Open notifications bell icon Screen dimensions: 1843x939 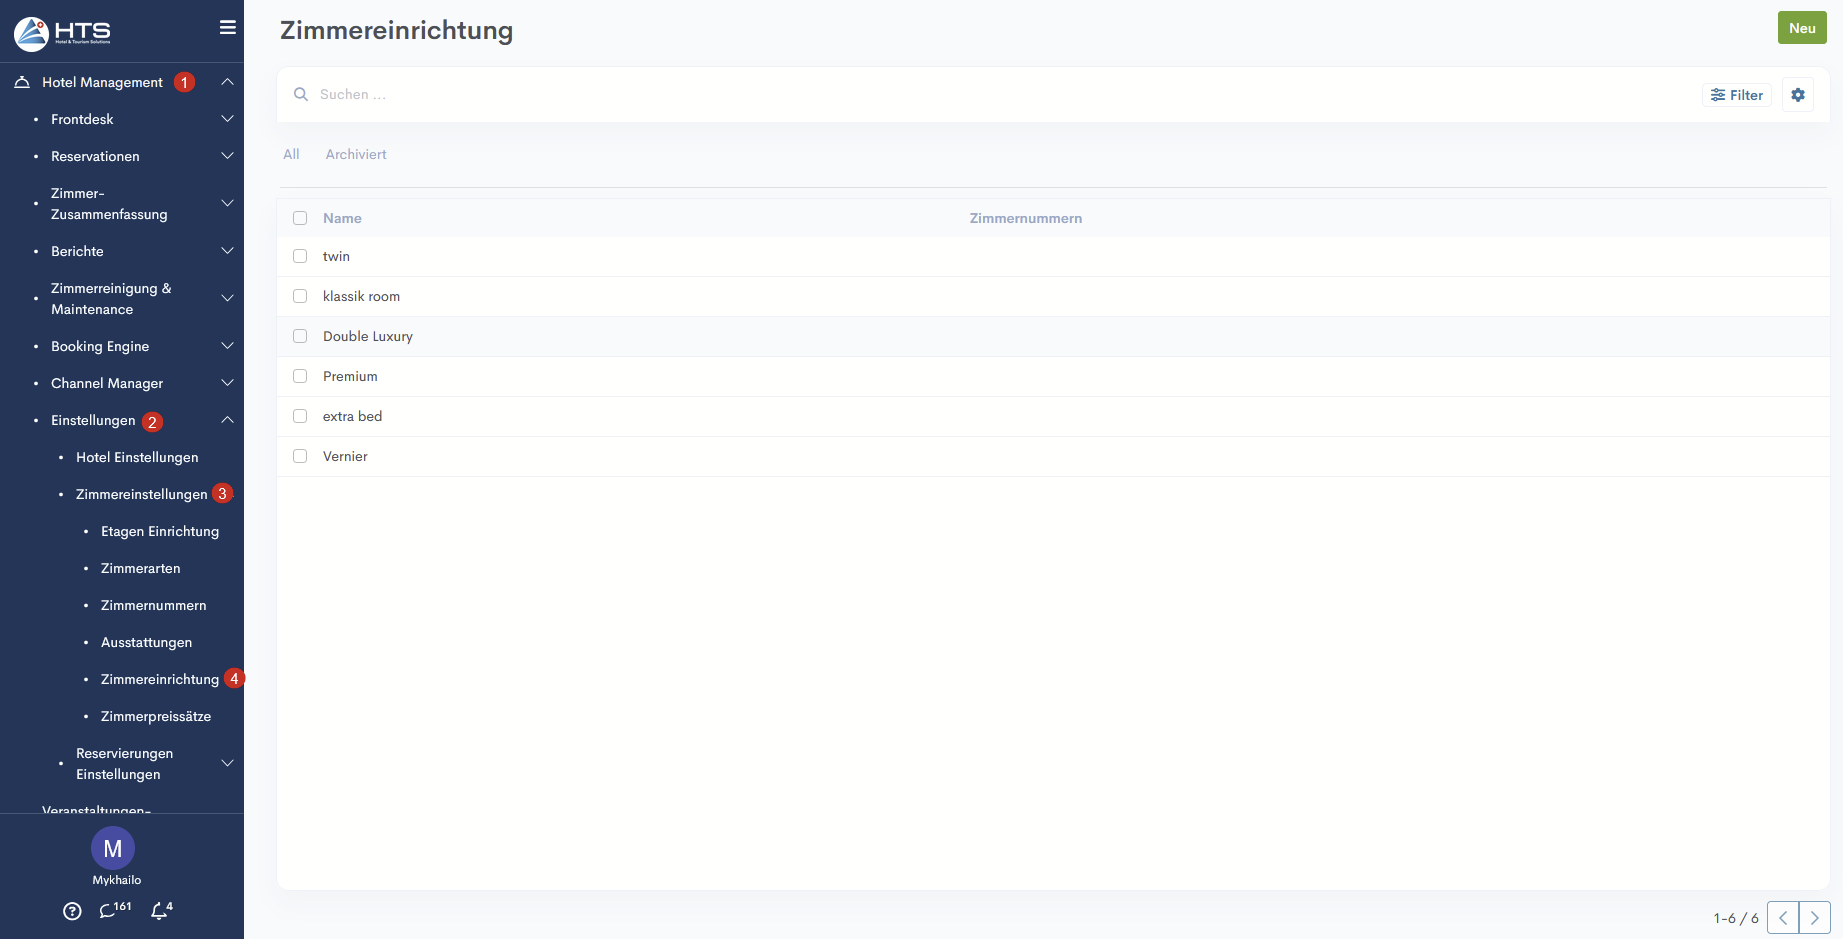(x=161, y=910)
